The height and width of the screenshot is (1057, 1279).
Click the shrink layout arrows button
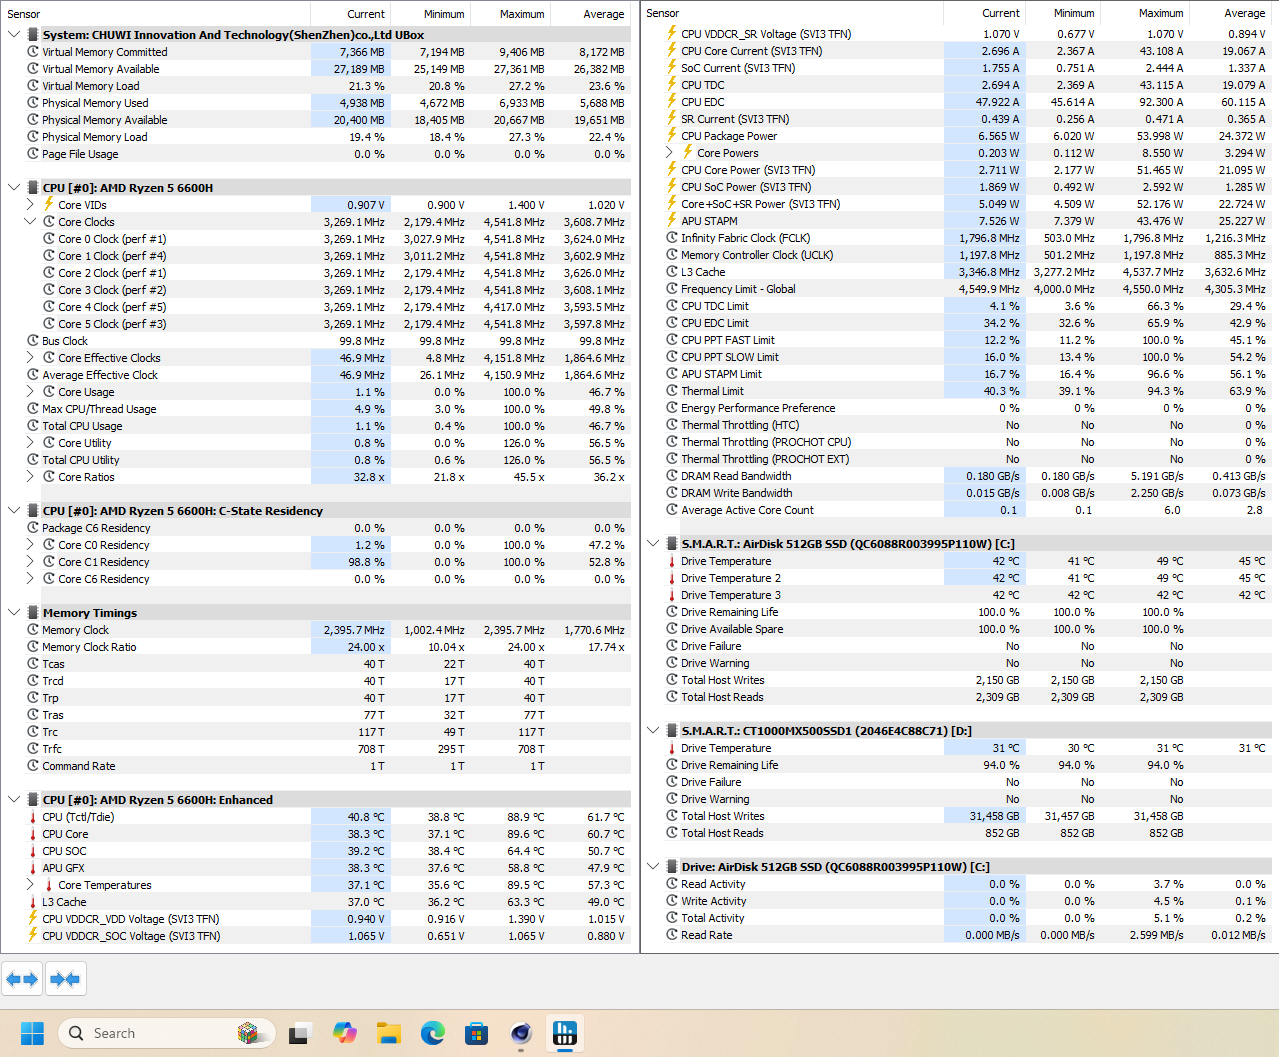(x=65, y=979)
